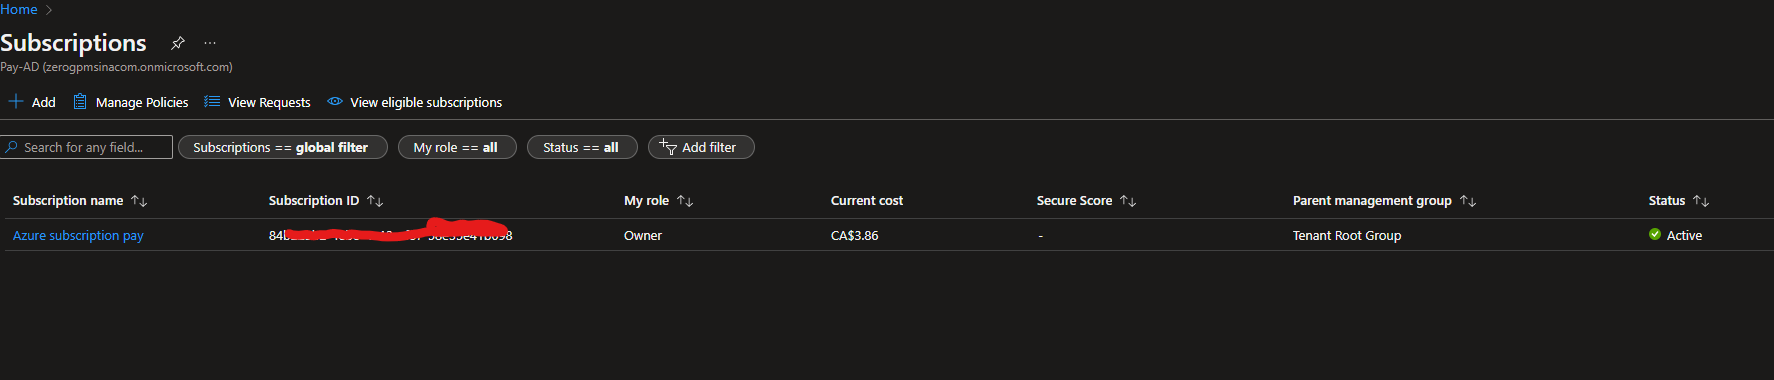Click the Add subscription plus icon
The image size is (1774, 380).
coord(16,102)
